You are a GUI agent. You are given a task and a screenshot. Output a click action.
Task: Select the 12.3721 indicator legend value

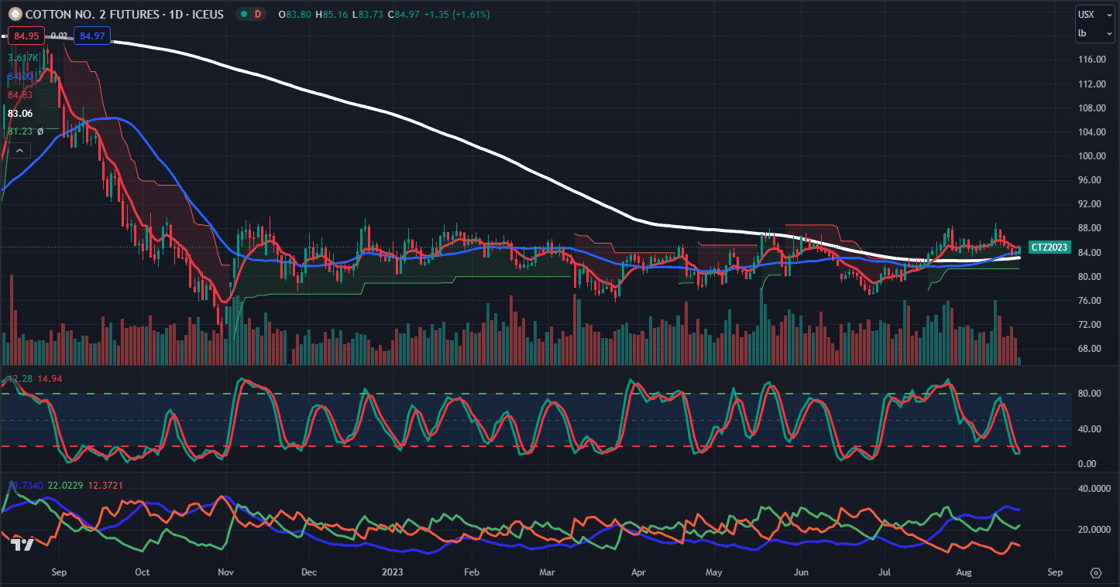pos(106,486)
